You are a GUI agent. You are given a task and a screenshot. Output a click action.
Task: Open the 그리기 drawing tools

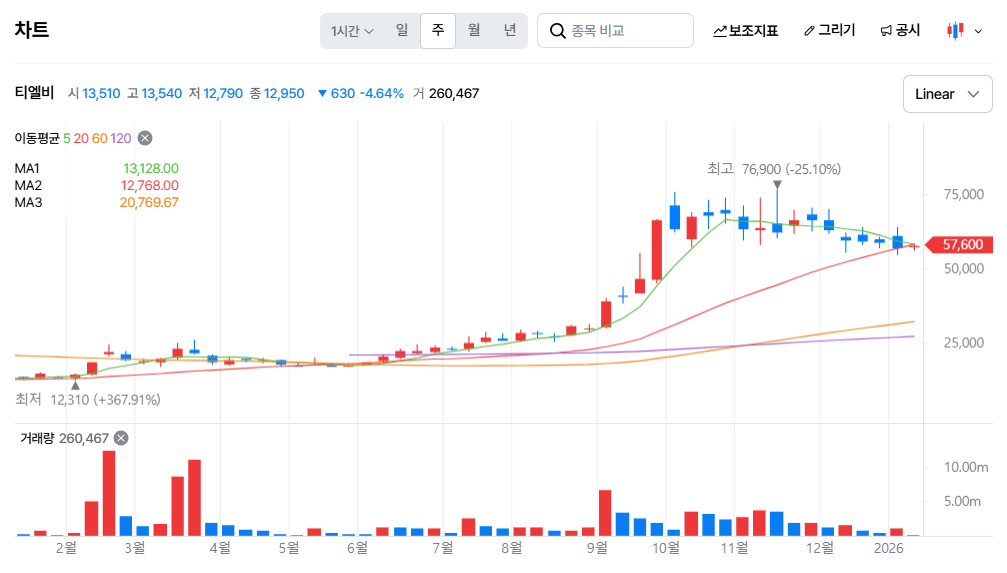tap(830, 30)
